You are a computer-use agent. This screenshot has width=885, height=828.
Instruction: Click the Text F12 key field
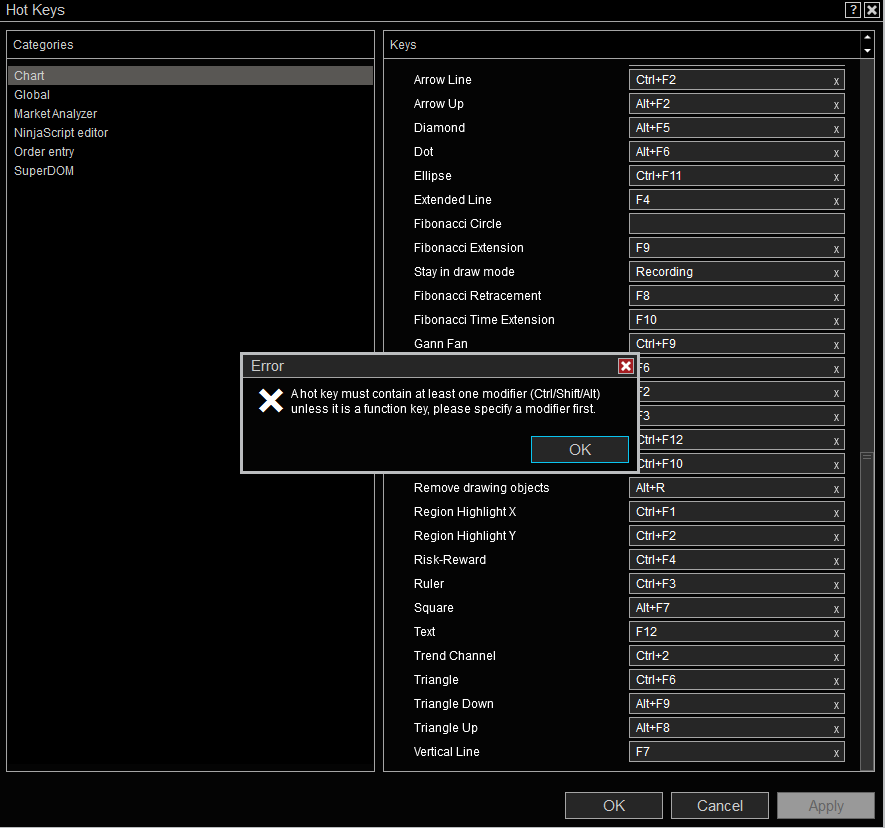coord(737,632)
